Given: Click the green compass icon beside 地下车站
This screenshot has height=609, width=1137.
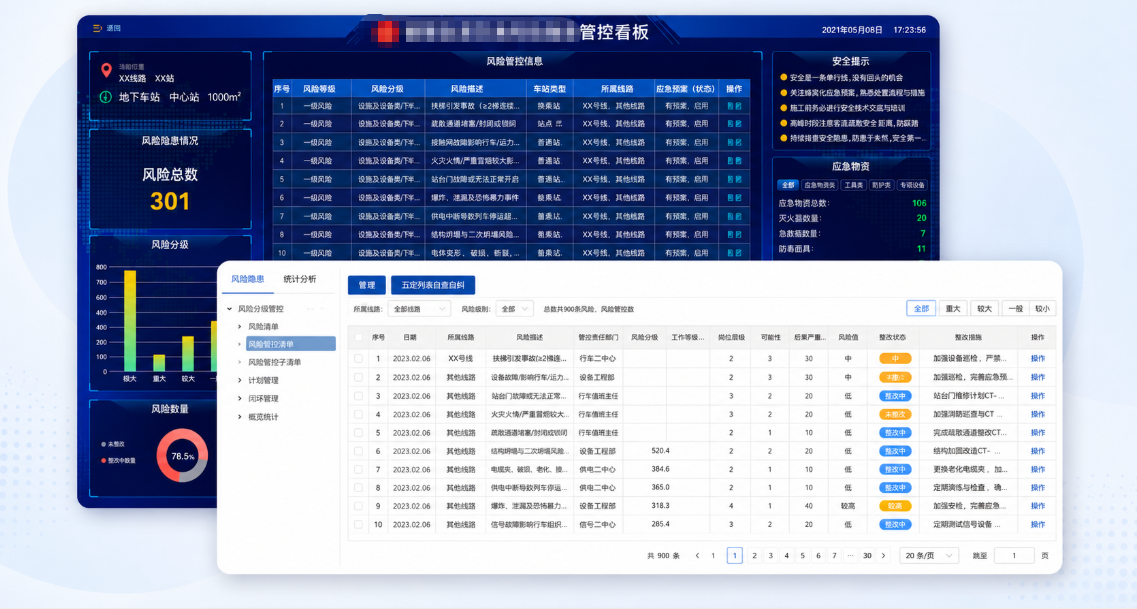Looking at the screenshot, I should pos(106,96).
